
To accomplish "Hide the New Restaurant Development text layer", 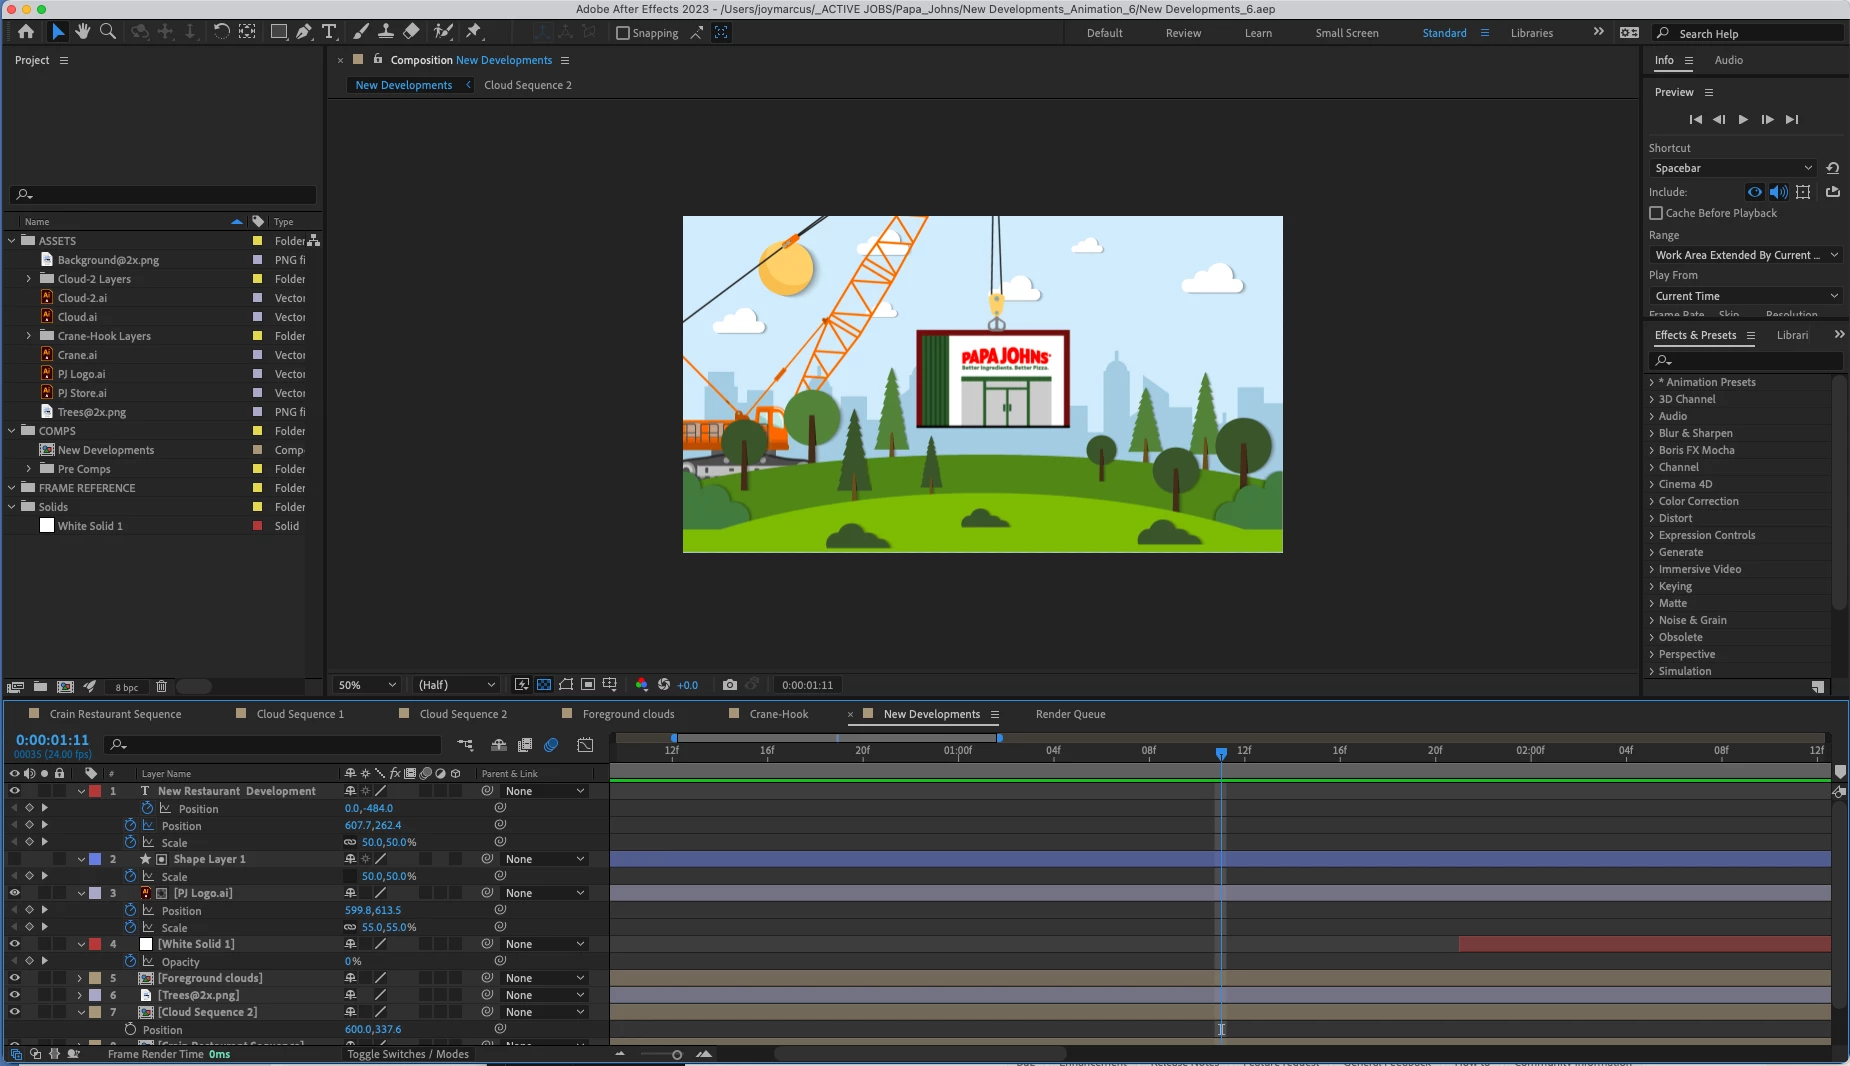I will (14, 791).
